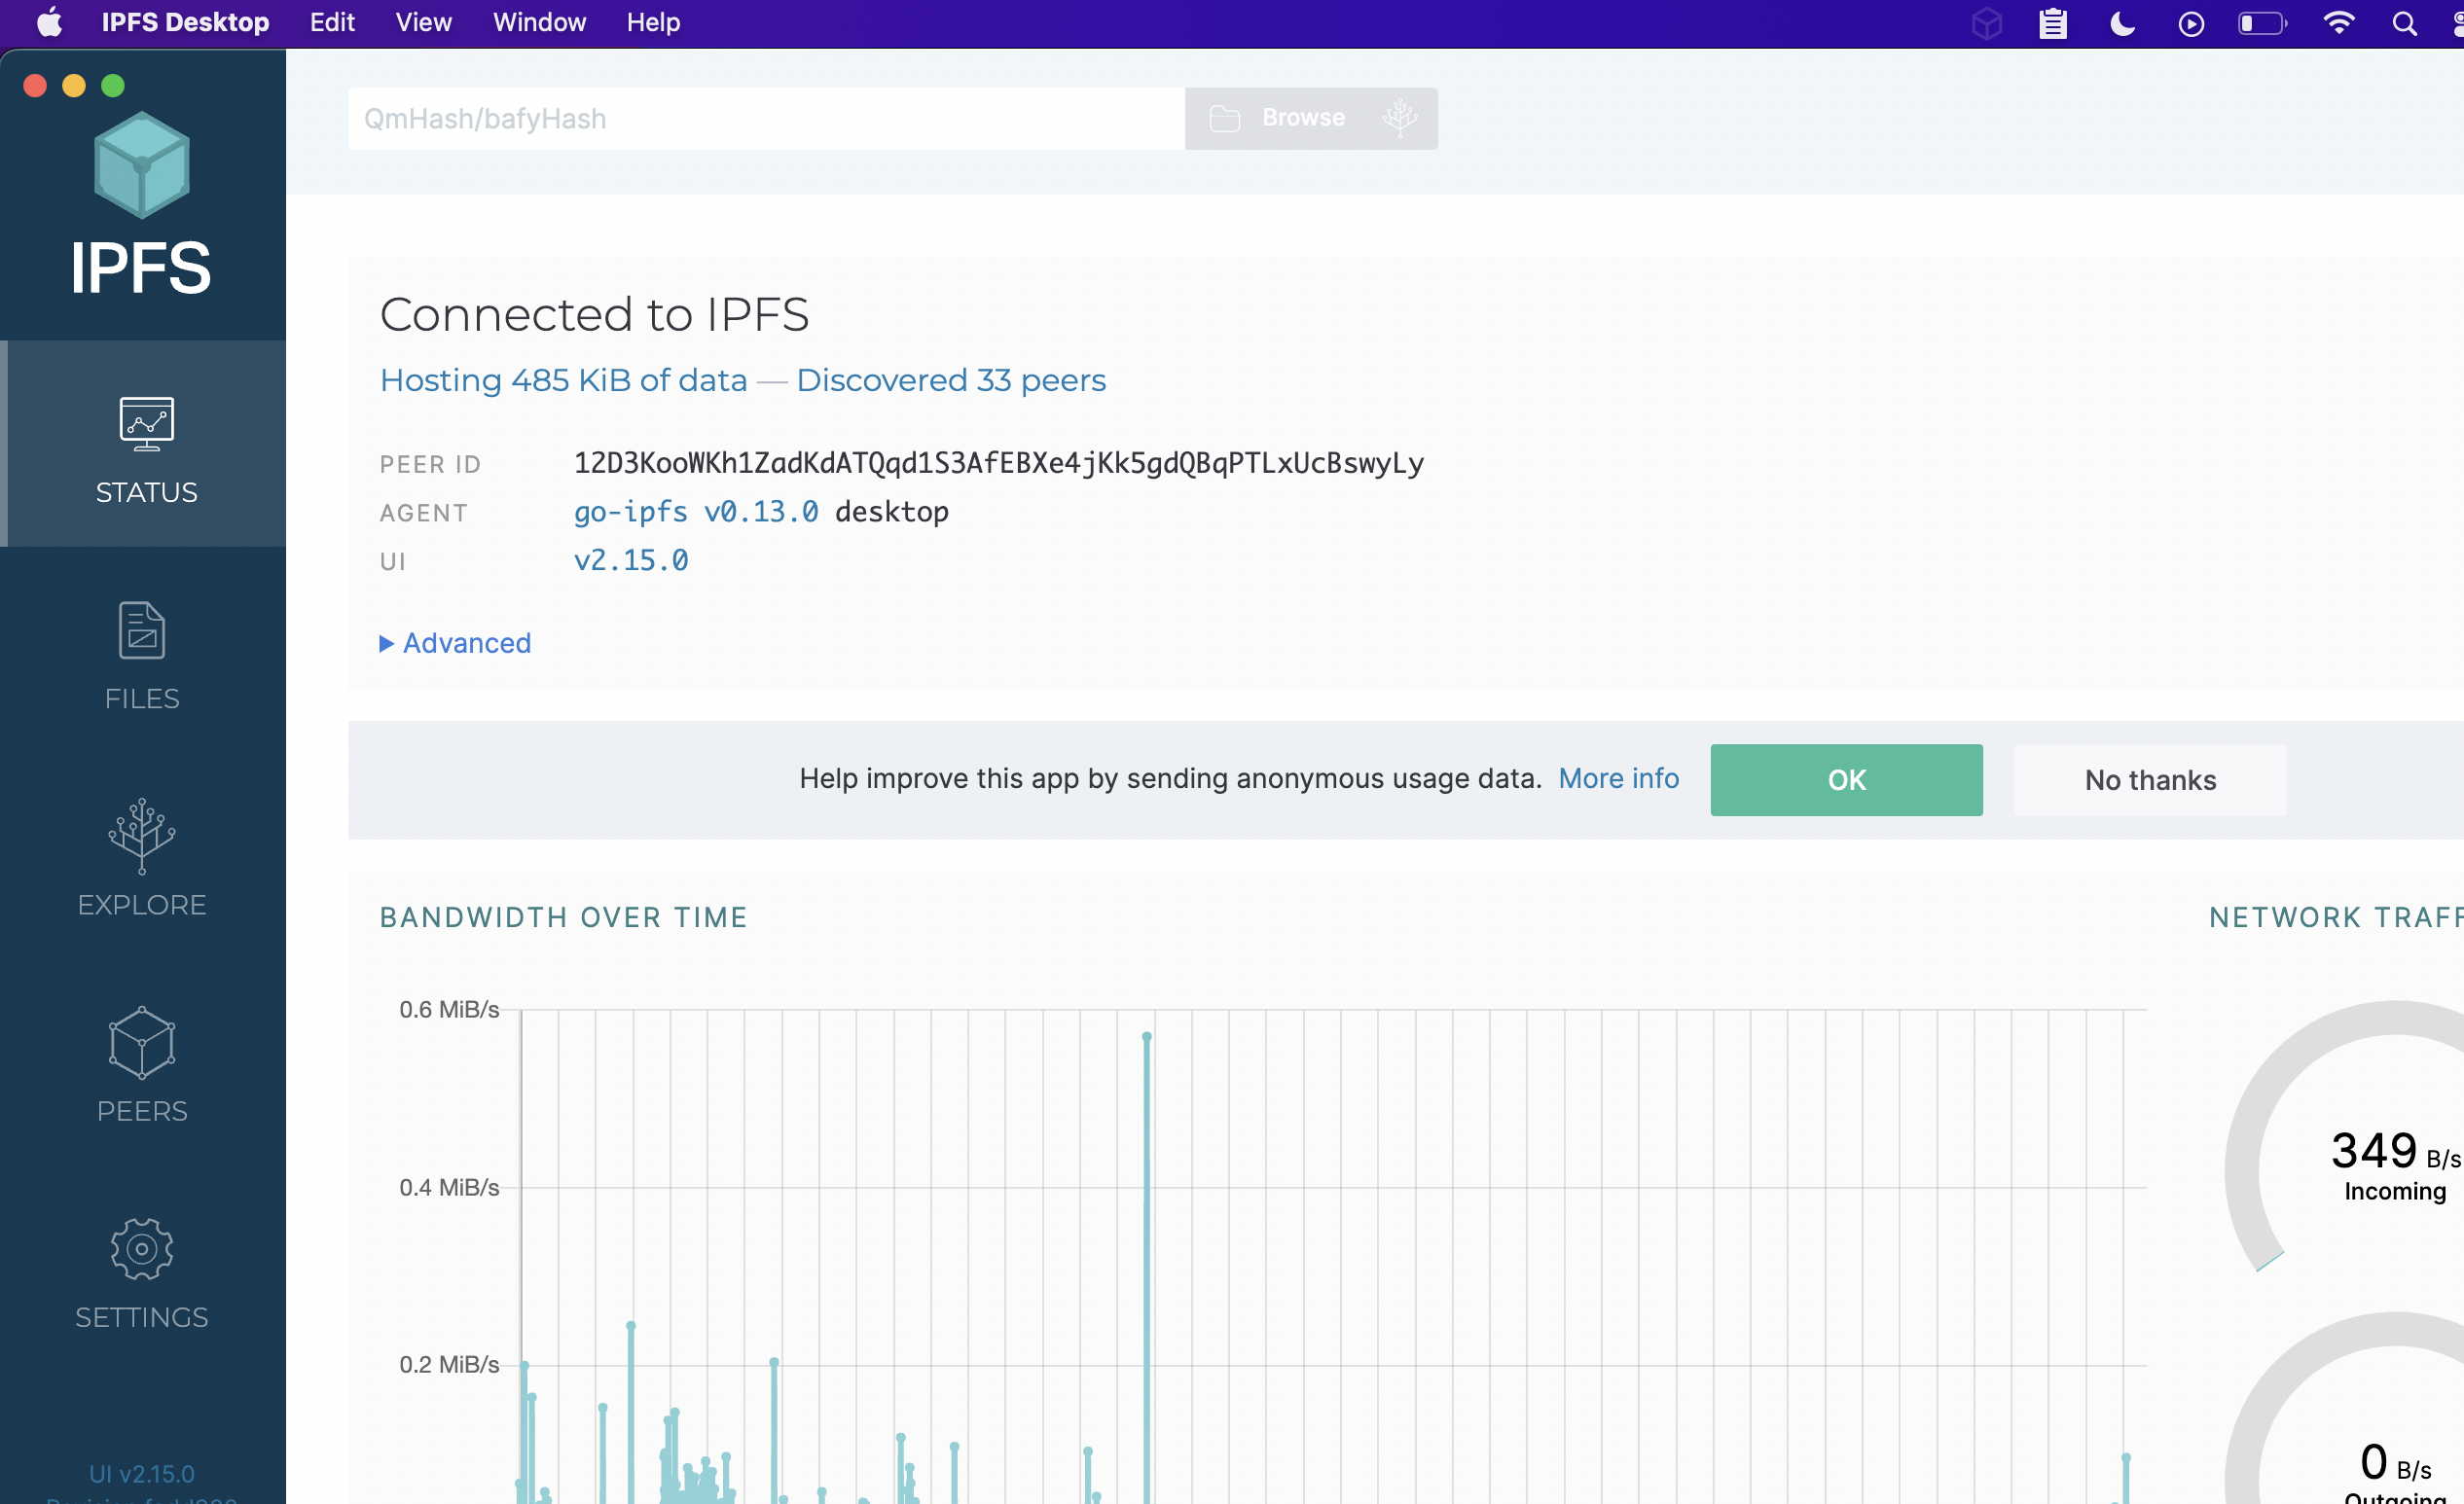The image size is (2464, 1504).
Task: Open the Apple menu
Action: (49, 22)
